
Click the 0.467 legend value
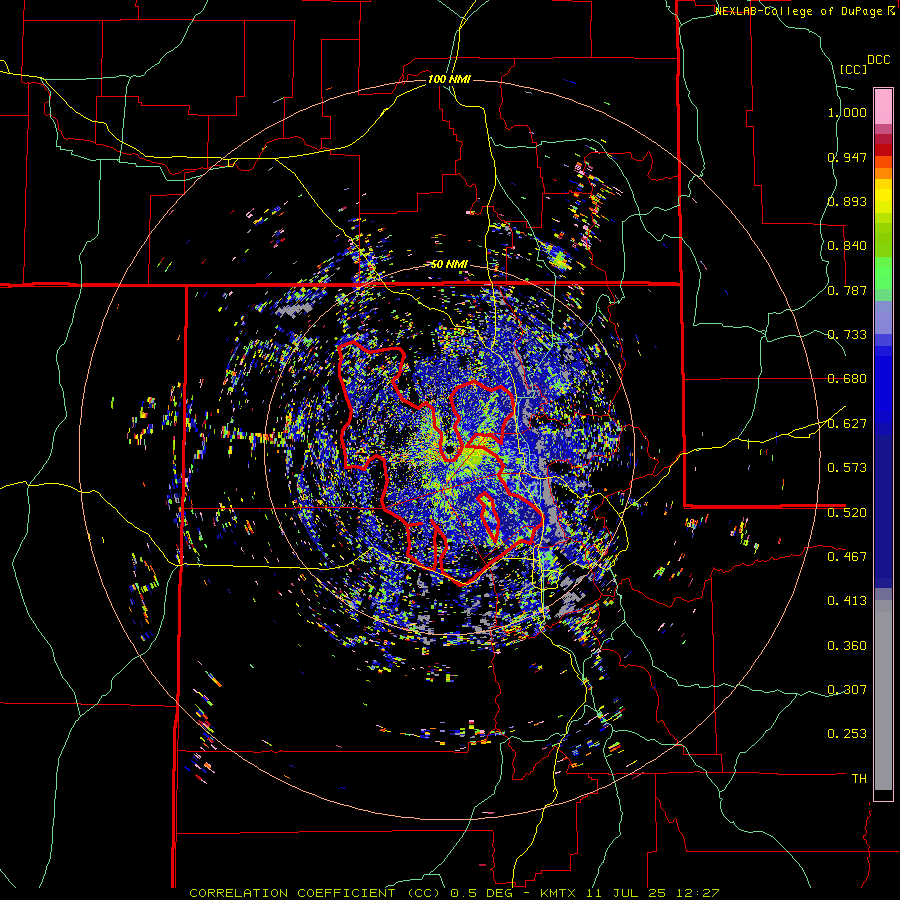click(x=847, y=557)
